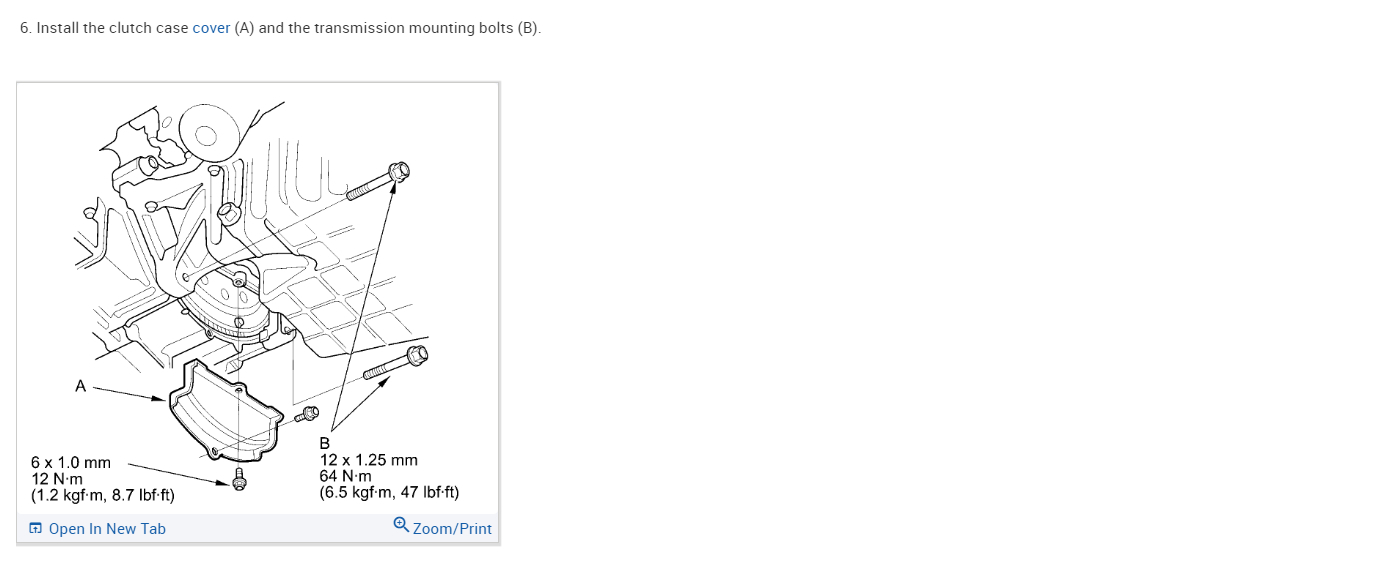Click the step 6 instruction text

pos(280,28)
